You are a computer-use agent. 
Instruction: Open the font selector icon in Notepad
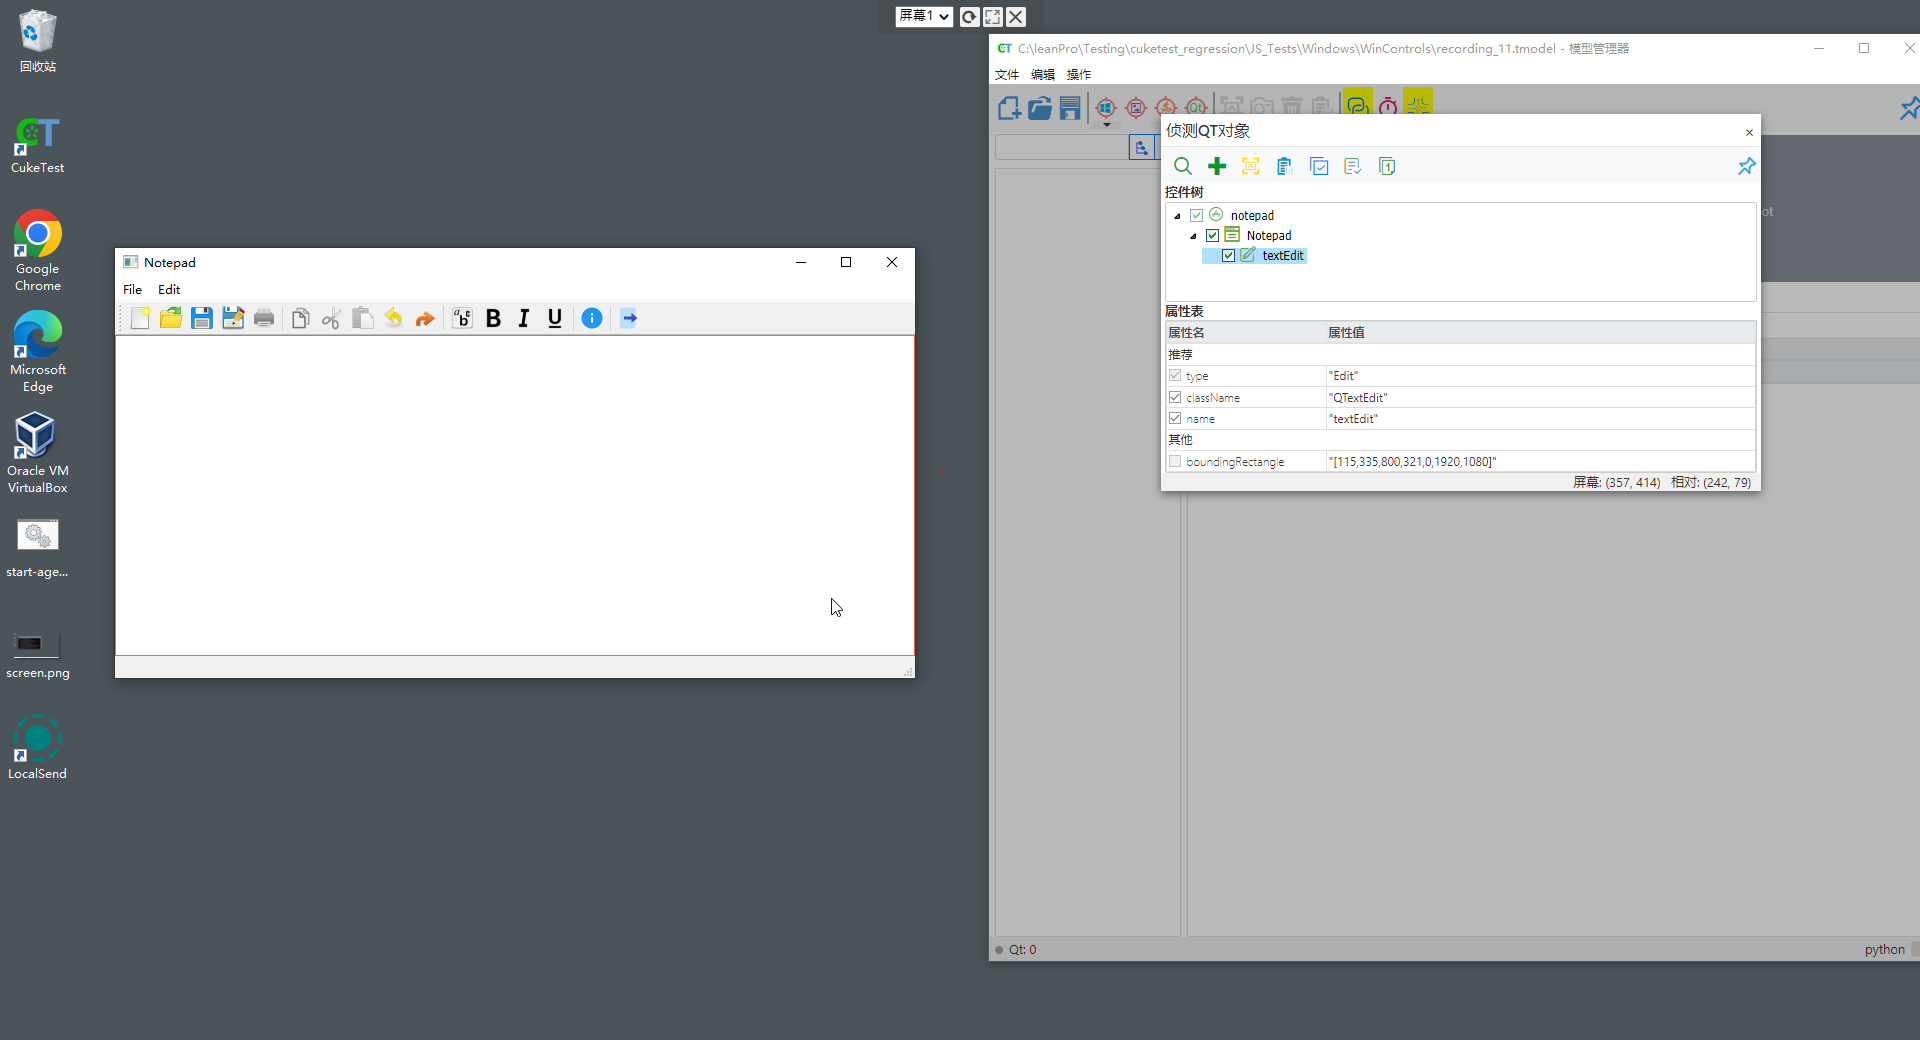click(x=462, y=319)
